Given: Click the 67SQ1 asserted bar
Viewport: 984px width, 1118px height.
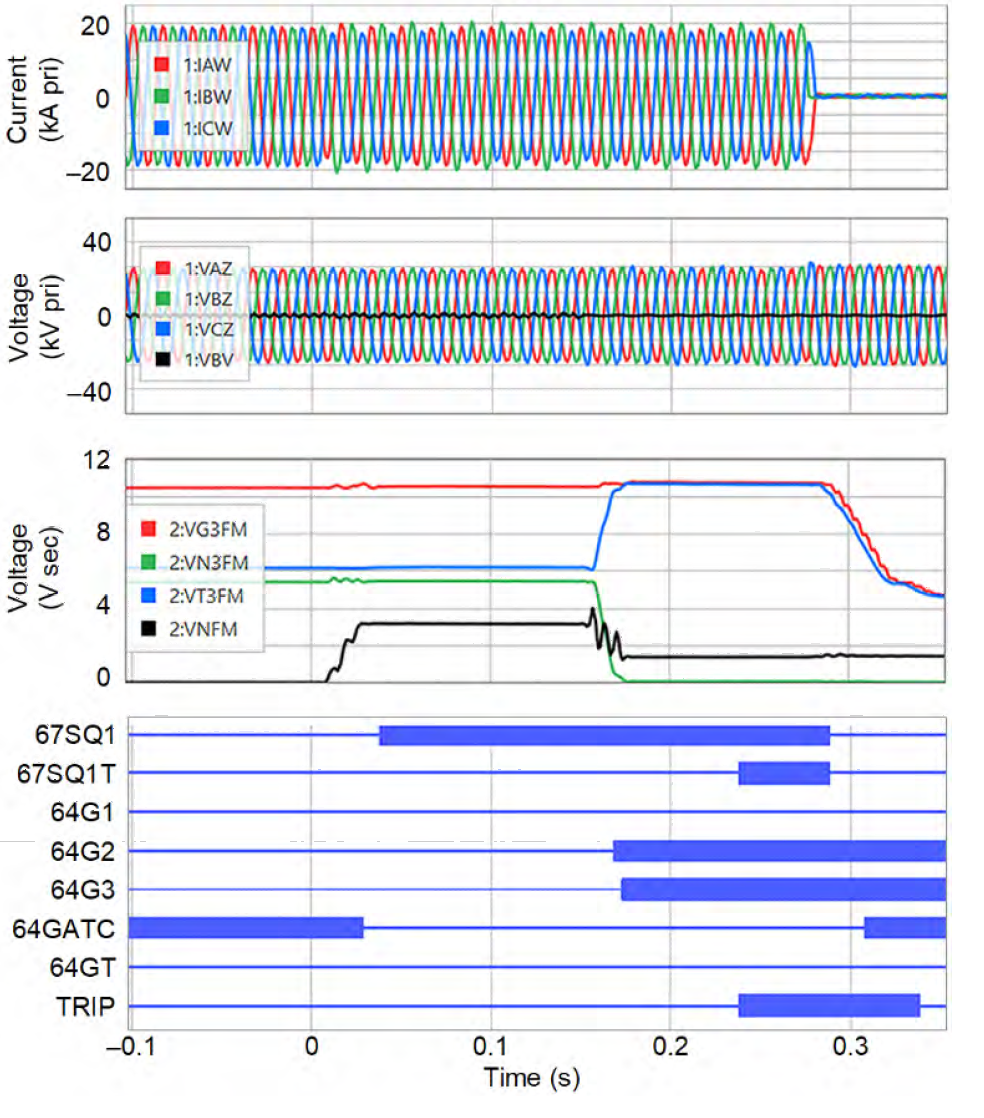Looking at the screenshot, I should [605, 735].
